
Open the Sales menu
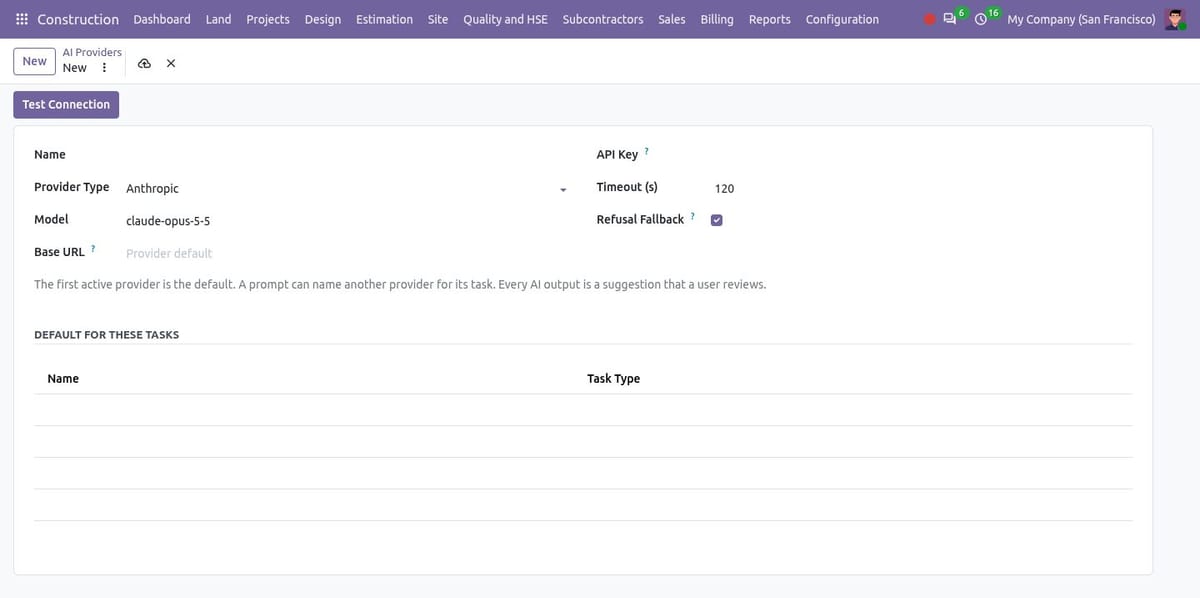[x=672, y=19]
